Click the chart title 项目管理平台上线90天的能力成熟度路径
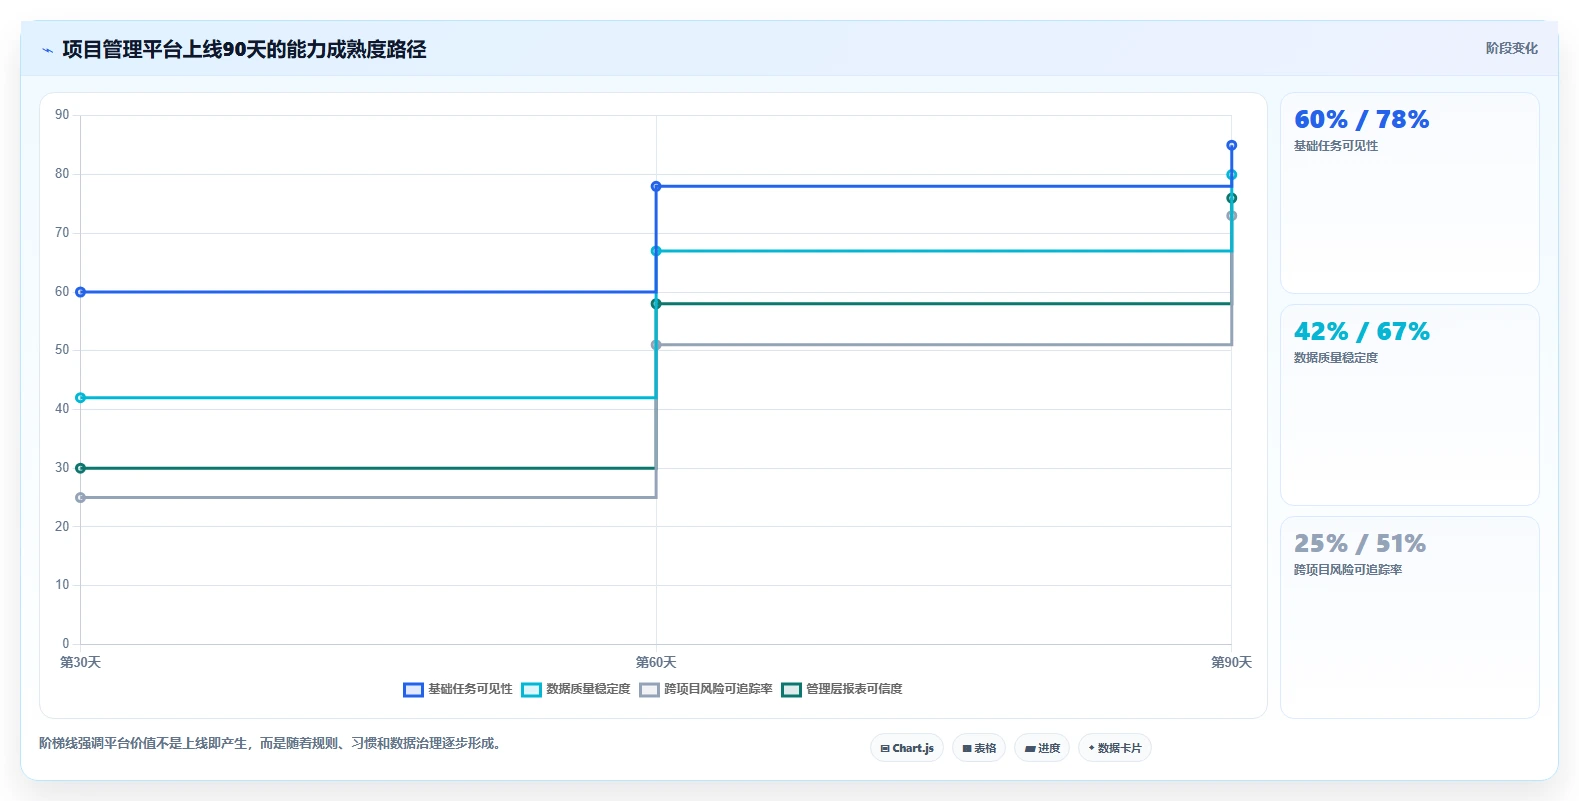The image size is (1579, 801). pyautogui.click(x=244, y=49)
